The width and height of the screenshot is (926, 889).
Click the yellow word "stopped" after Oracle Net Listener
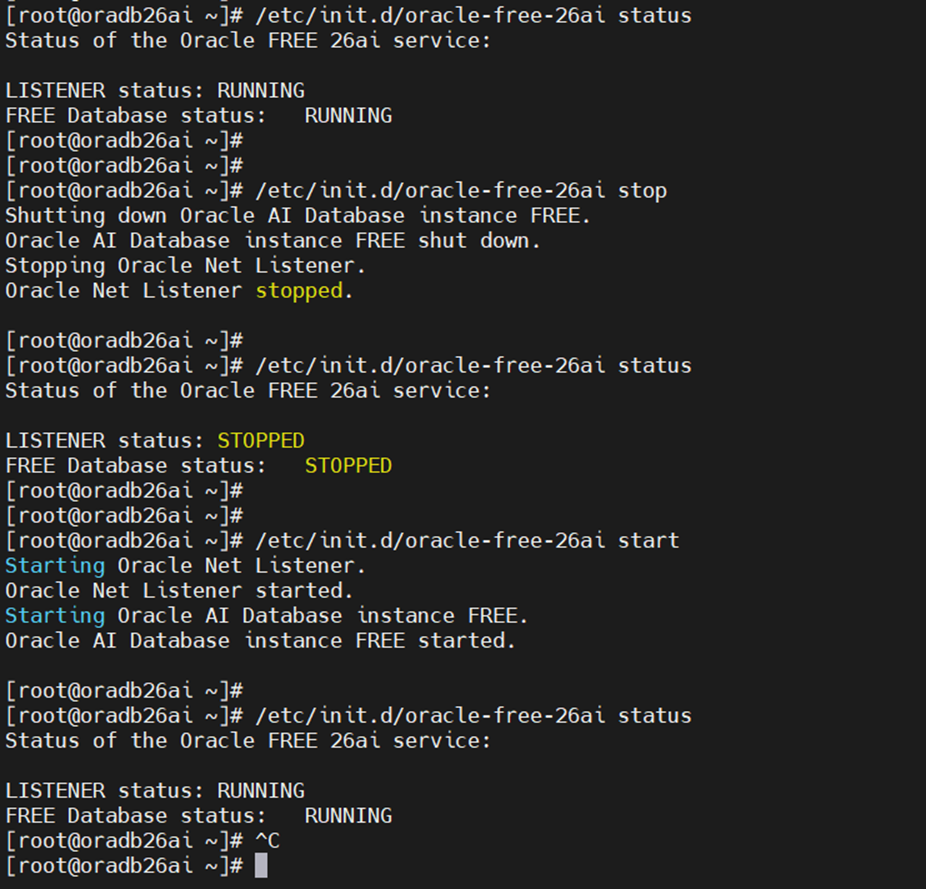click(298, 291)
